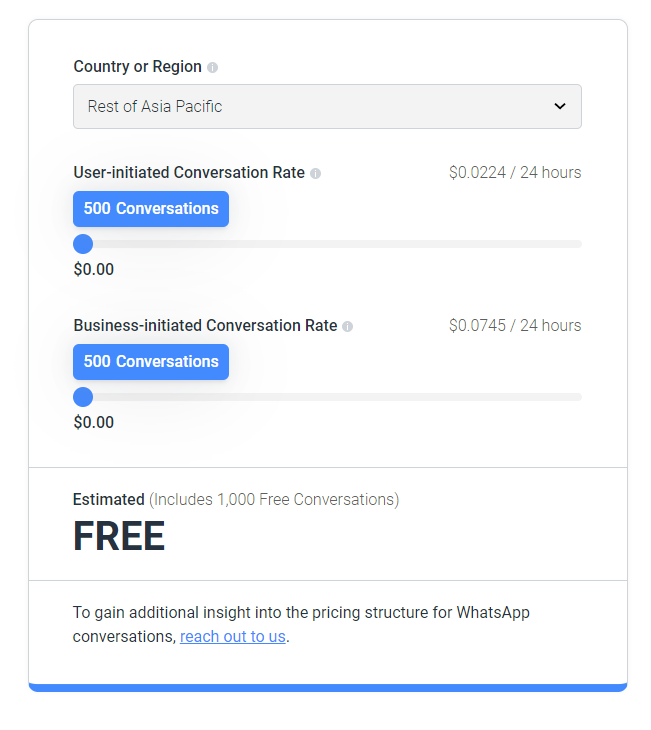The height and width of the screenshot is (730, 651).
Task: Click the $0.0745 / 24 hours rate text
Action: pyautogui.click(x=515, y=325)
